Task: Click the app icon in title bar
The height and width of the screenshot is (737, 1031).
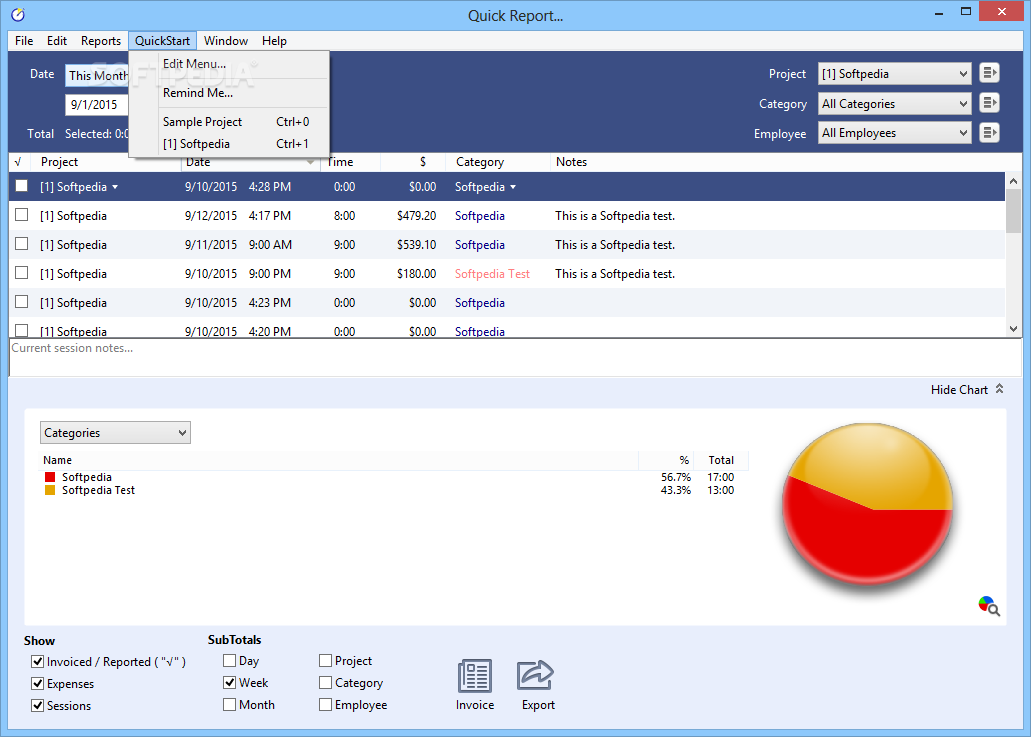Action: point(18,14)
